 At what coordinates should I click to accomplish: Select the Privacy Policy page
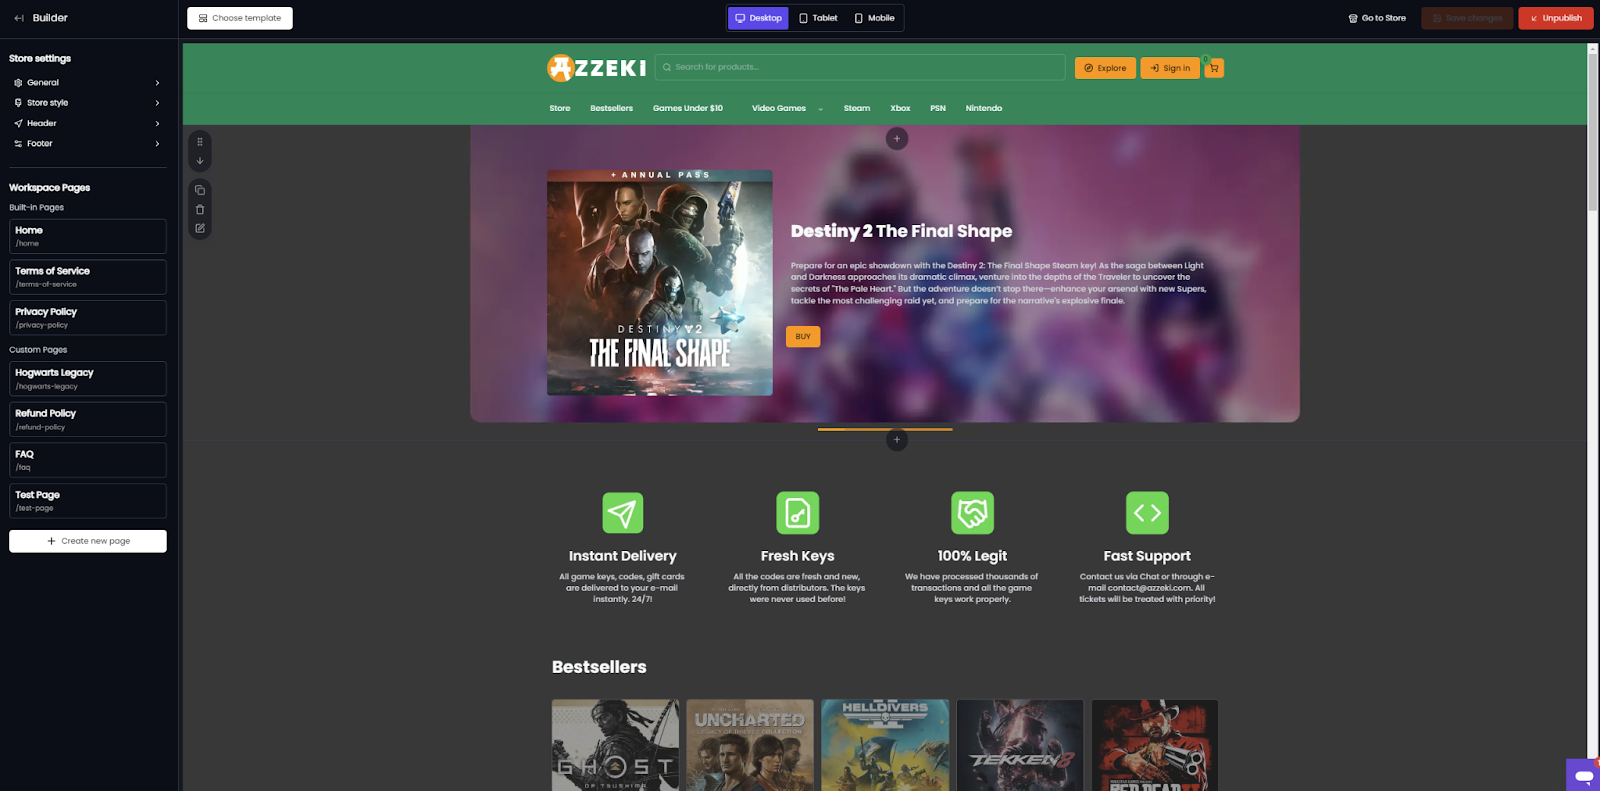(x=88, y=318)
